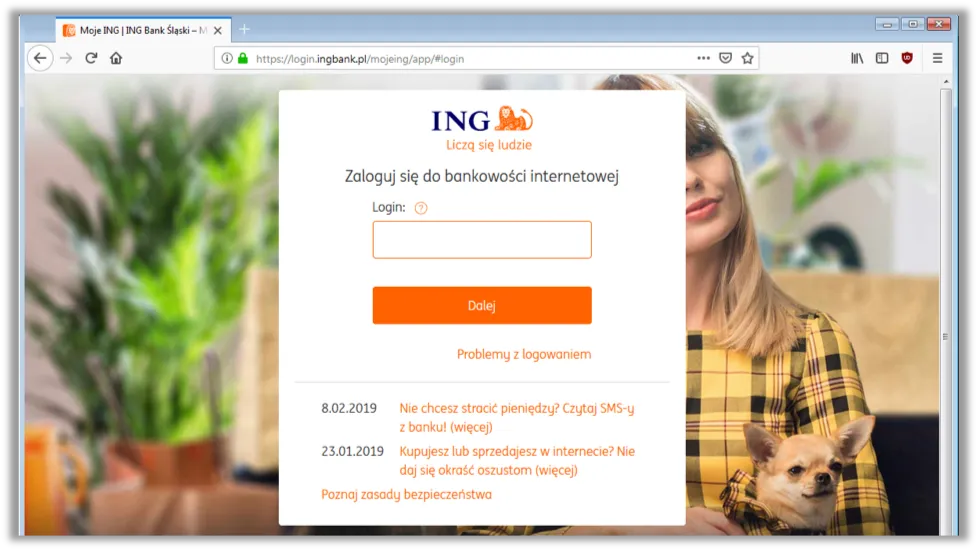Click the login help question mark icon

tap(421, 208)
